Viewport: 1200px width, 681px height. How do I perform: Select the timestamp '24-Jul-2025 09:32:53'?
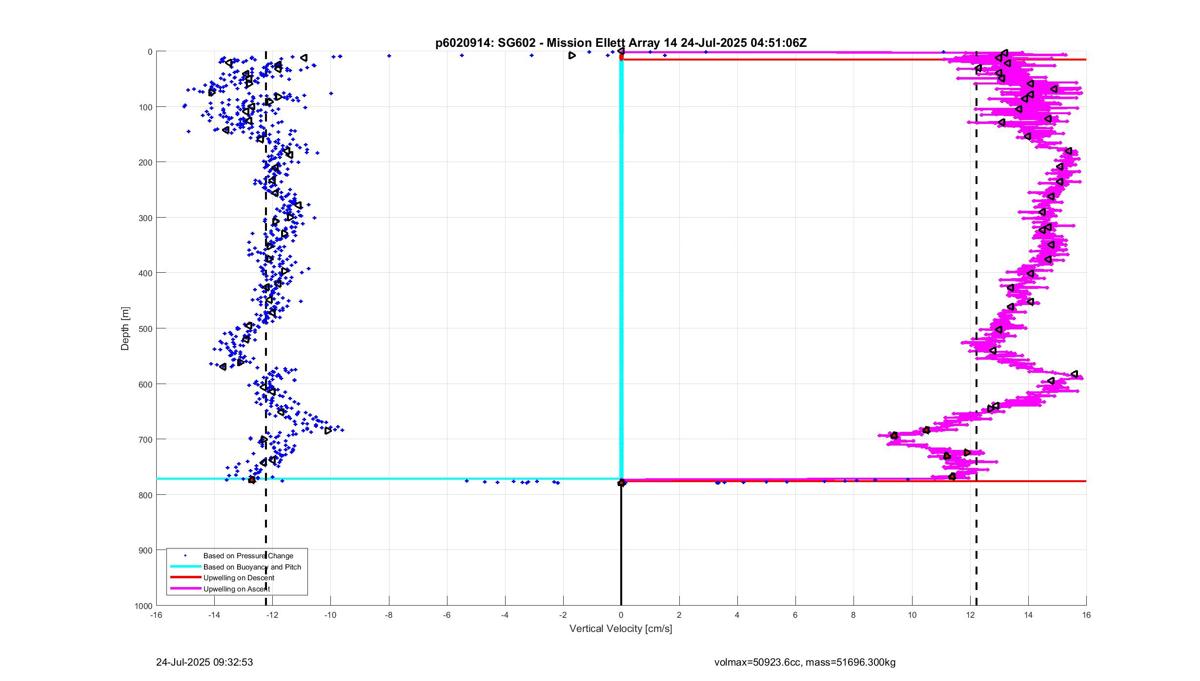tap(205, 662)
